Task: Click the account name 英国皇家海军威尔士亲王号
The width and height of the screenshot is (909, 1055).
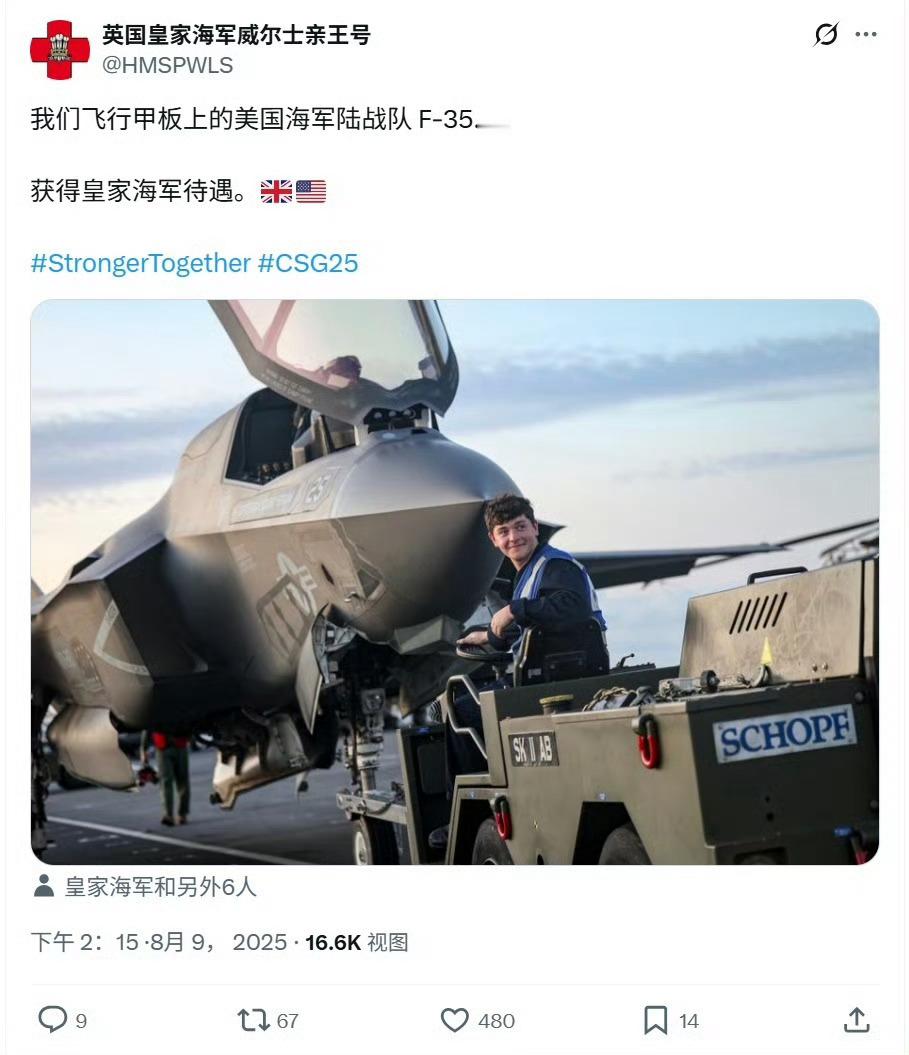Action: coord(236,34)
